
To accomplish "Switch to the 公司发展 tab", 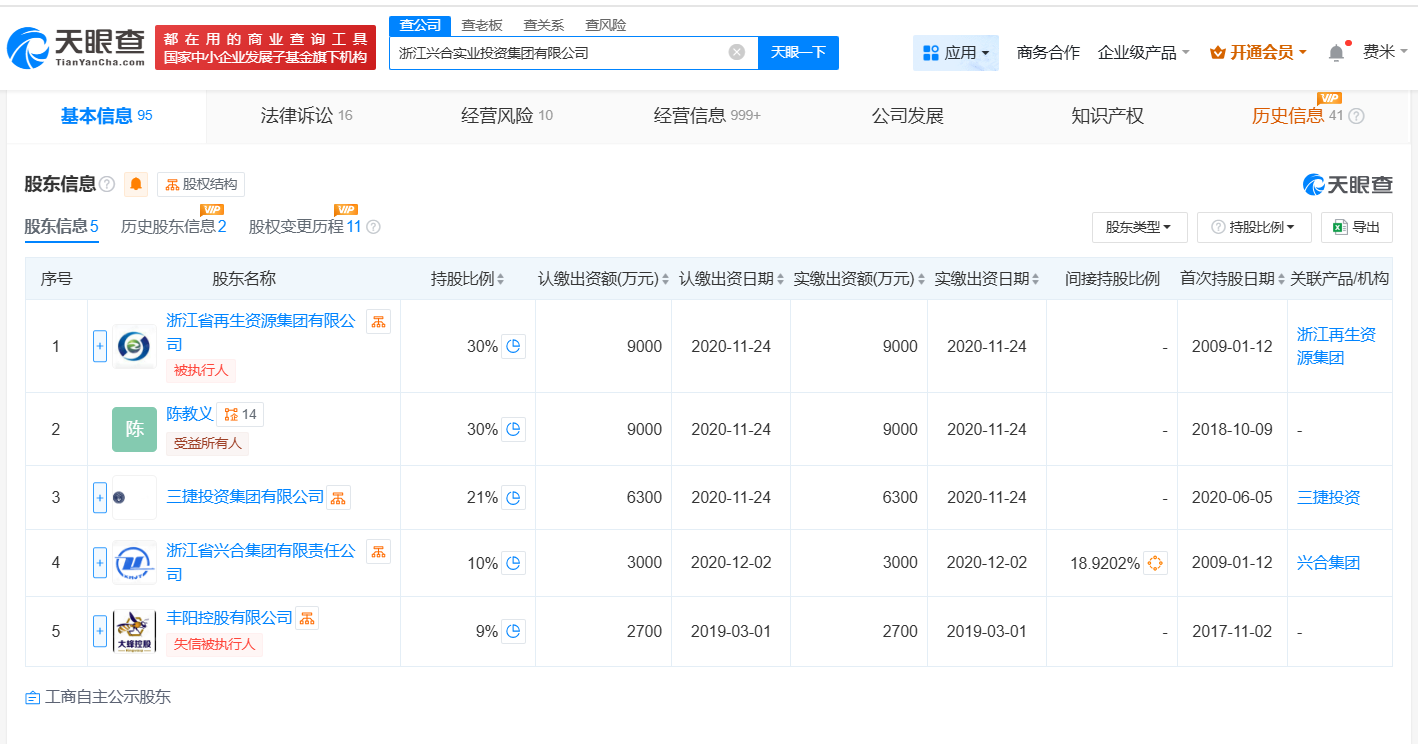I will pos(908,116).
